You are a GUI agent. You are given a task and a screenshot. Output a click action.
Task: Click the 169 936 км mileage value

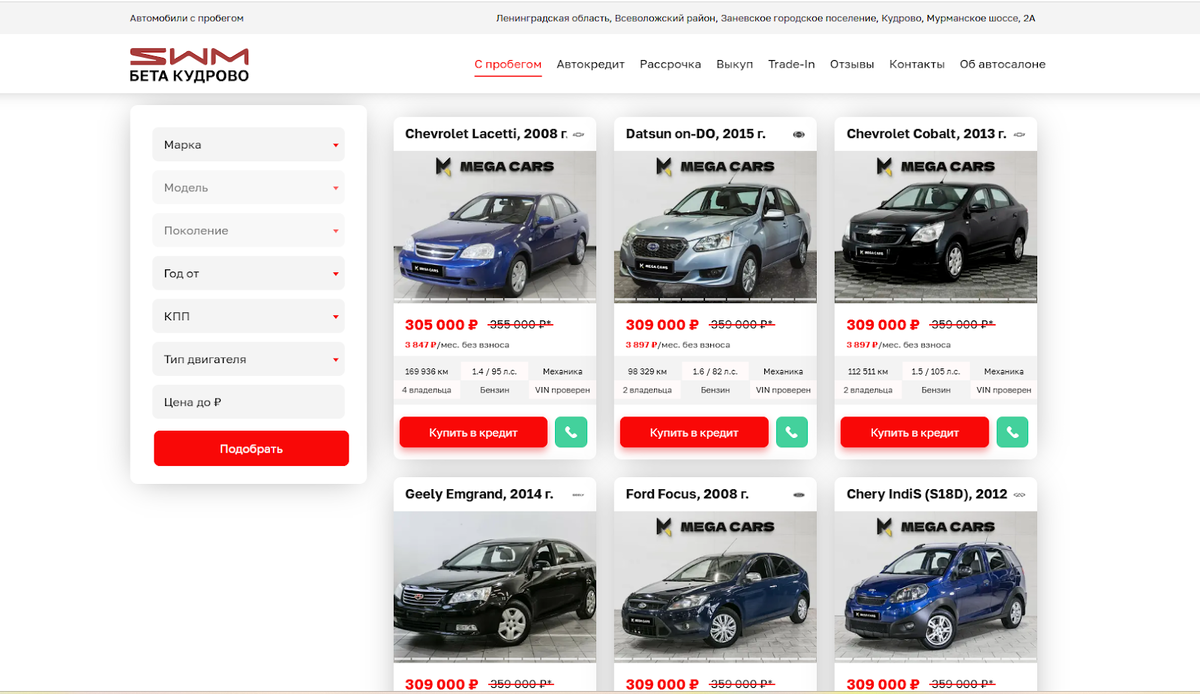coord(427,371)
